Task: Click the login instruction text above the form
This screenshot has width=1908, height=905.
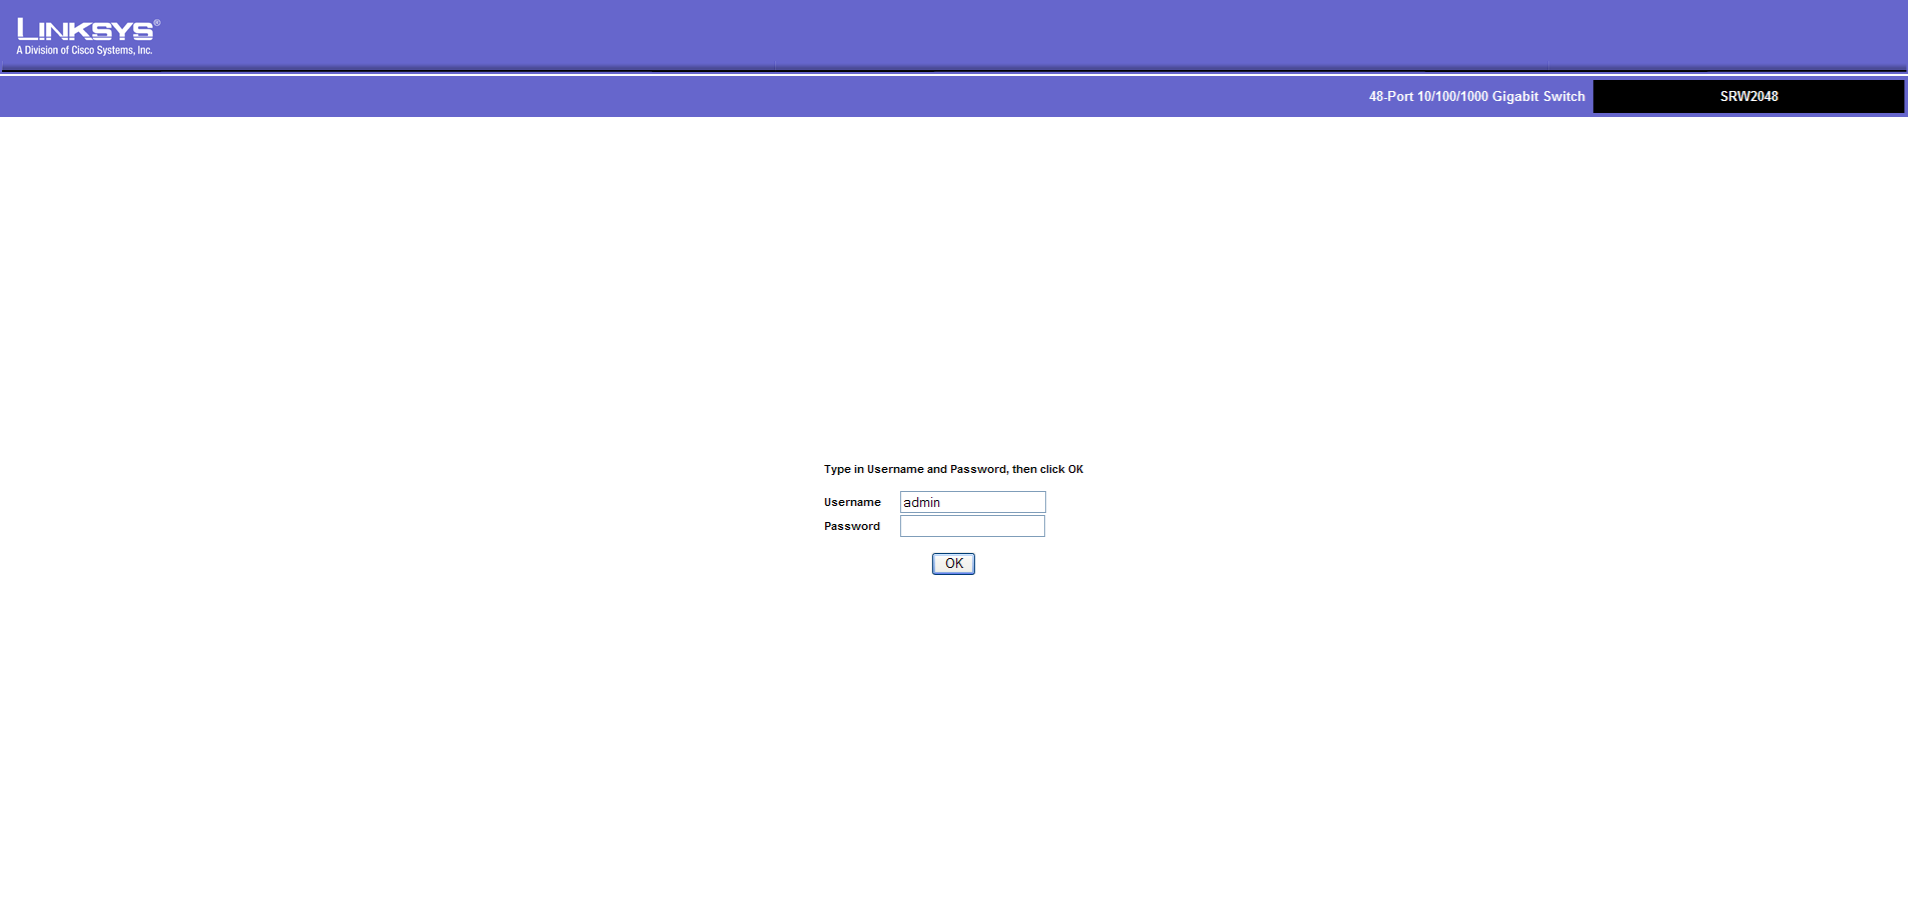Action: coord(953,469)
